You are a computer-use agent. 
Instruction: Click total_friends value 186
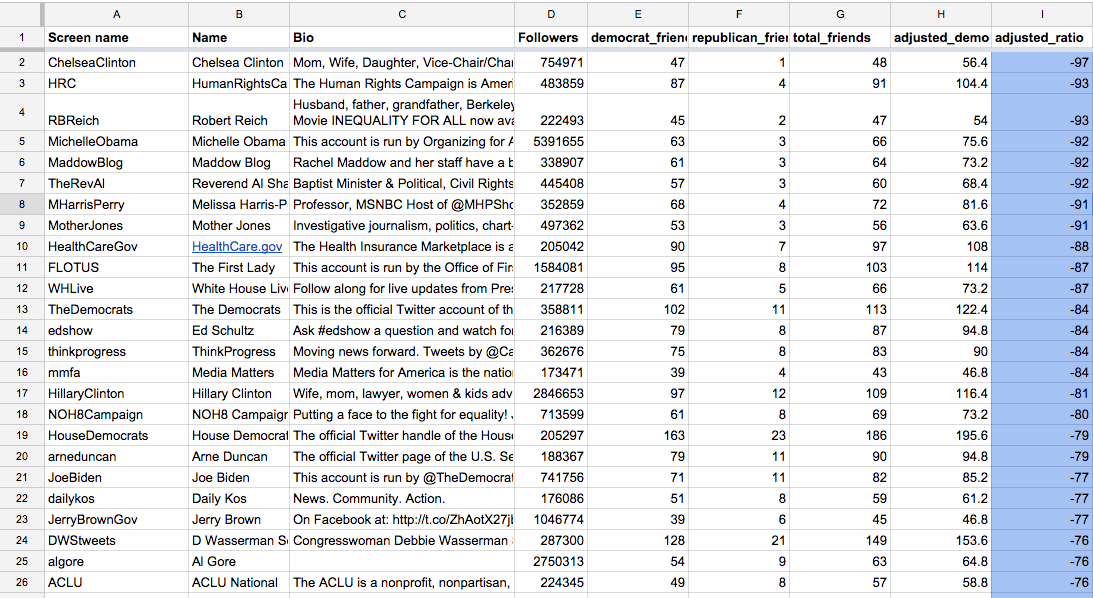tap(840, 436)
